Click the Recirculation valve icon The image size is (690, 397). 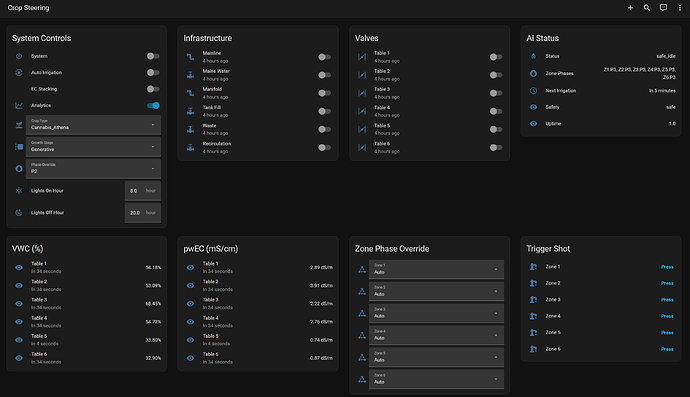pyautogui.click(x=190, y=147)
